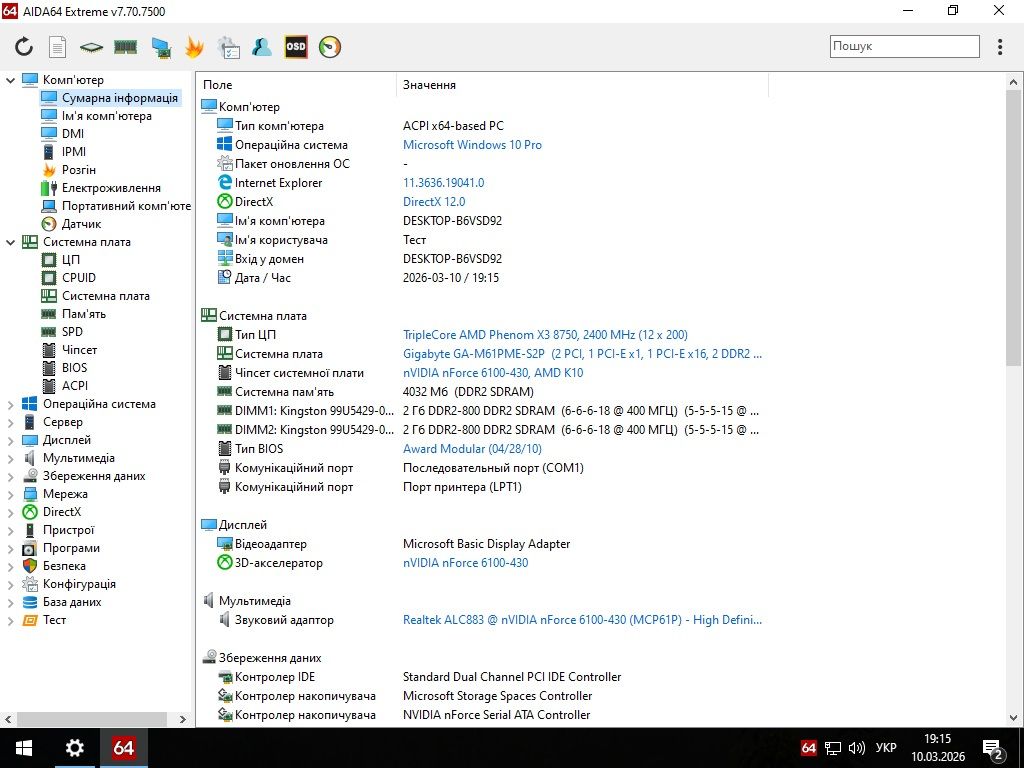Select Розгін tree item

(x=78, y=170)
